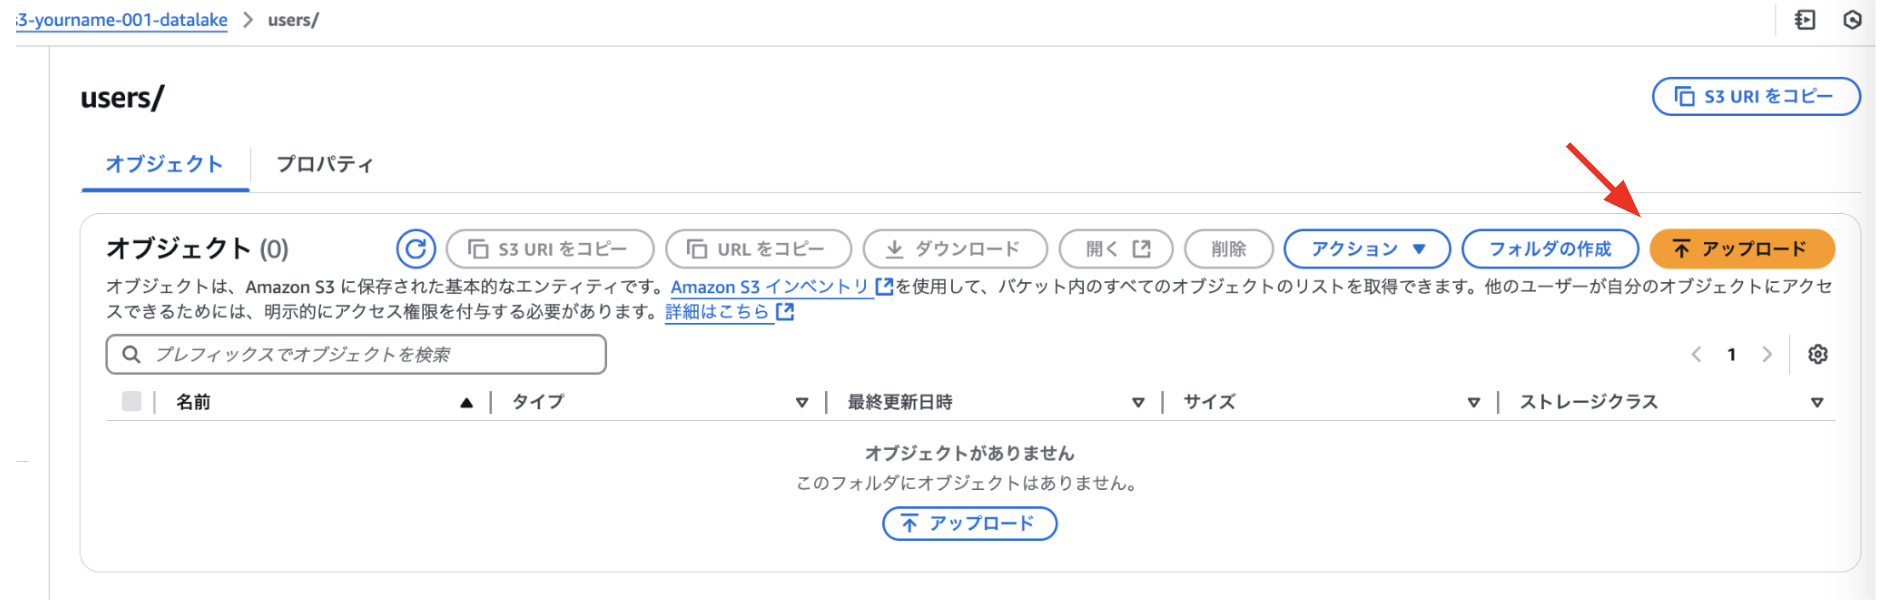Click the search magnifier icon in the prefix field
The width and height of the screenshot is (1884, 610).
point(131,354)
